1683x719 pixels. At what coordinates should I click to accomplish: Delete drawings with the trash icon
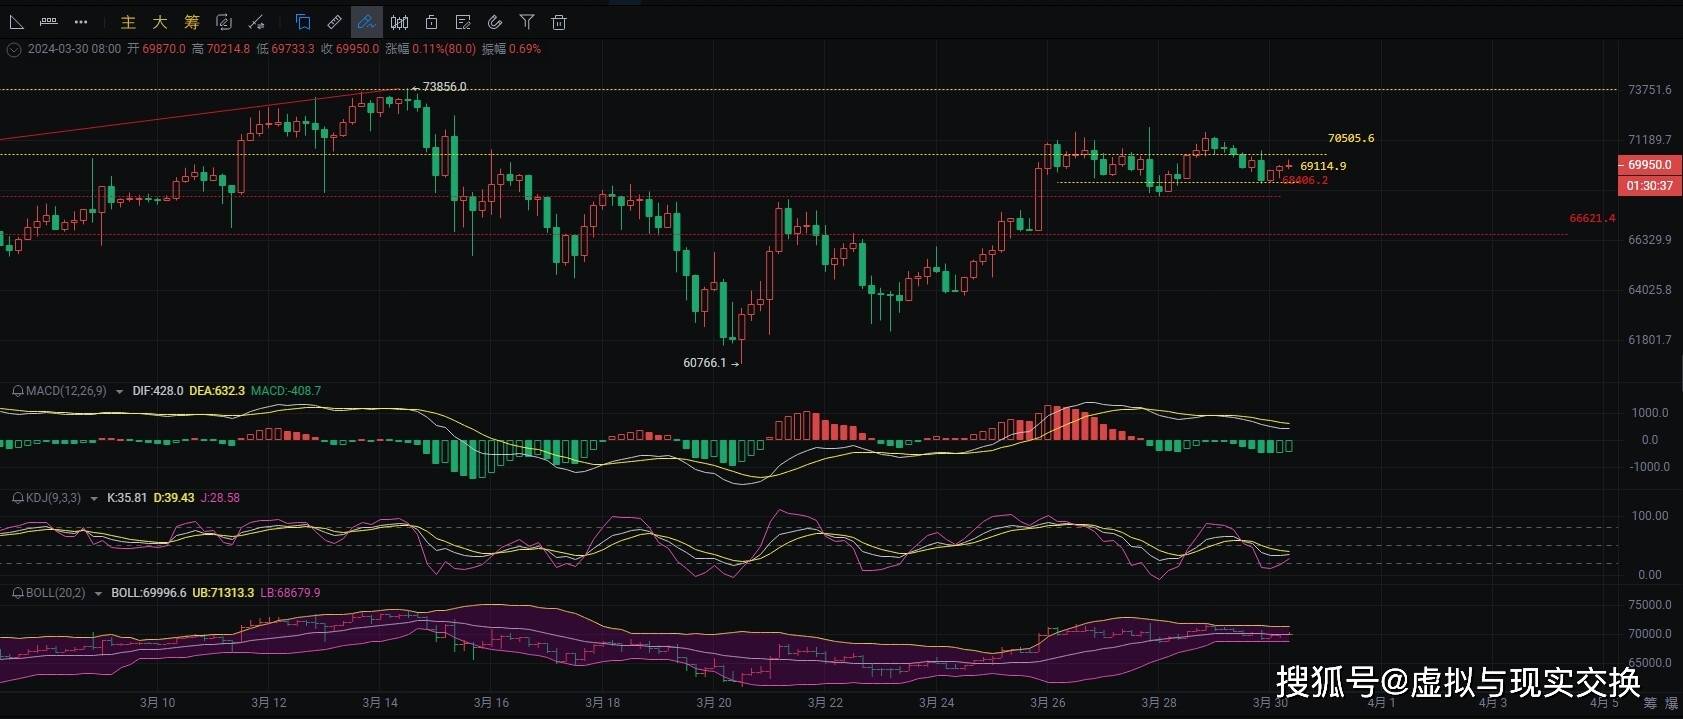tap(559, 21)
